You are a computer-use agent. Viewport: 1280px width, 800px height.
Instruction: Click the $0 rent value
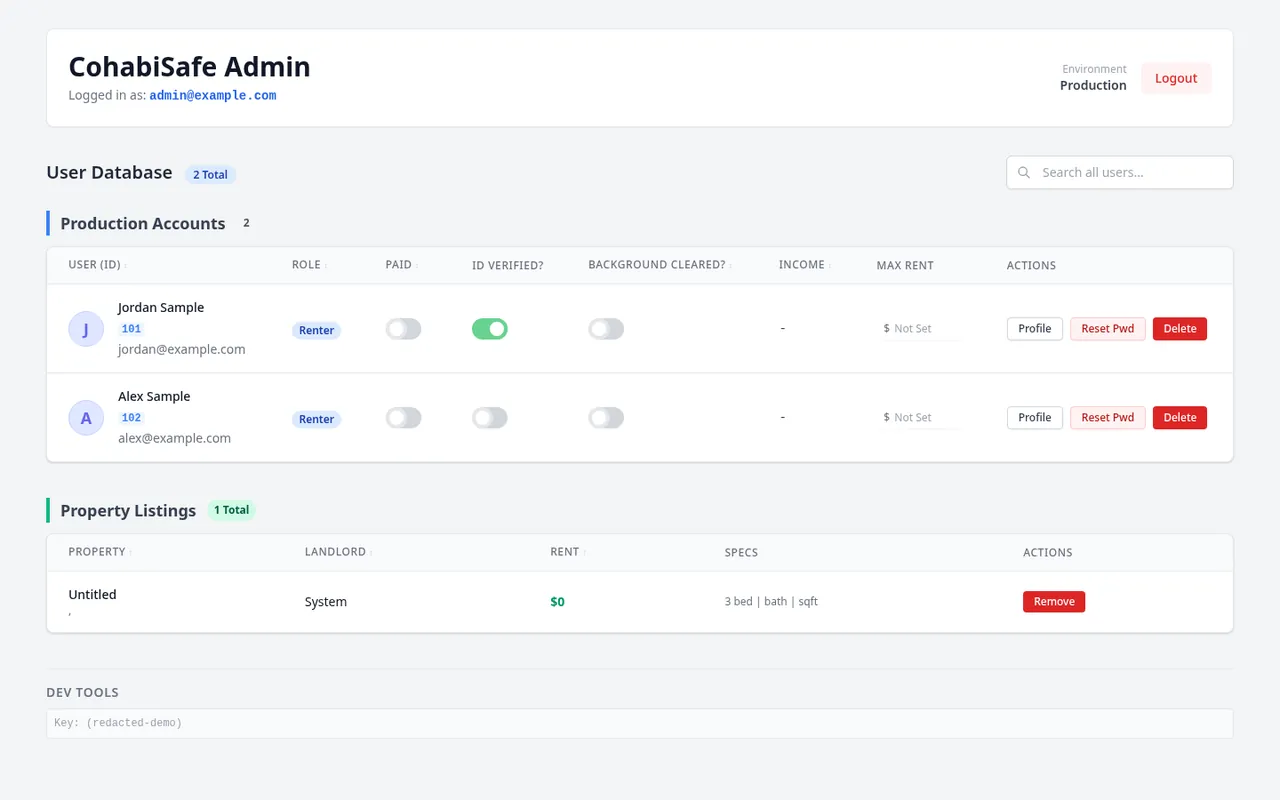pos(557,602)
